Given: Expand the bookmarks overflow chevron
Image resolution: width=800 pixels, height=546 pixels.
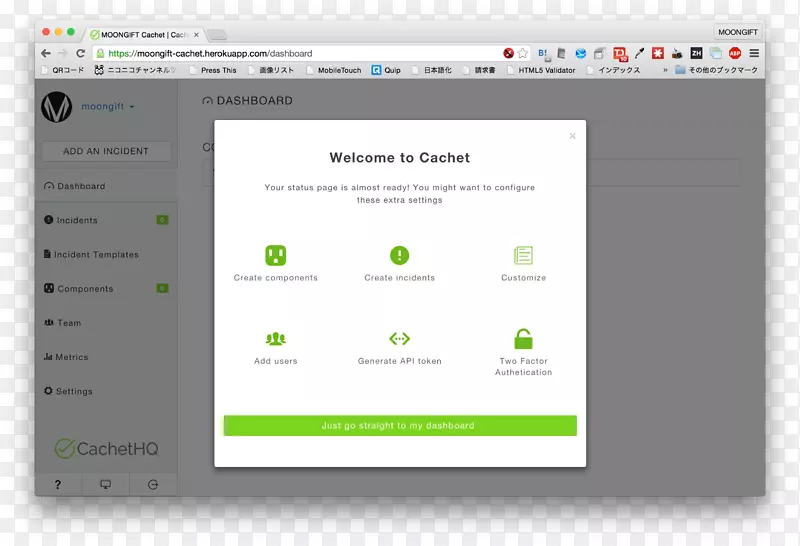Looking at the screenshot, I should pyautogui.click(x=665, y=70).
